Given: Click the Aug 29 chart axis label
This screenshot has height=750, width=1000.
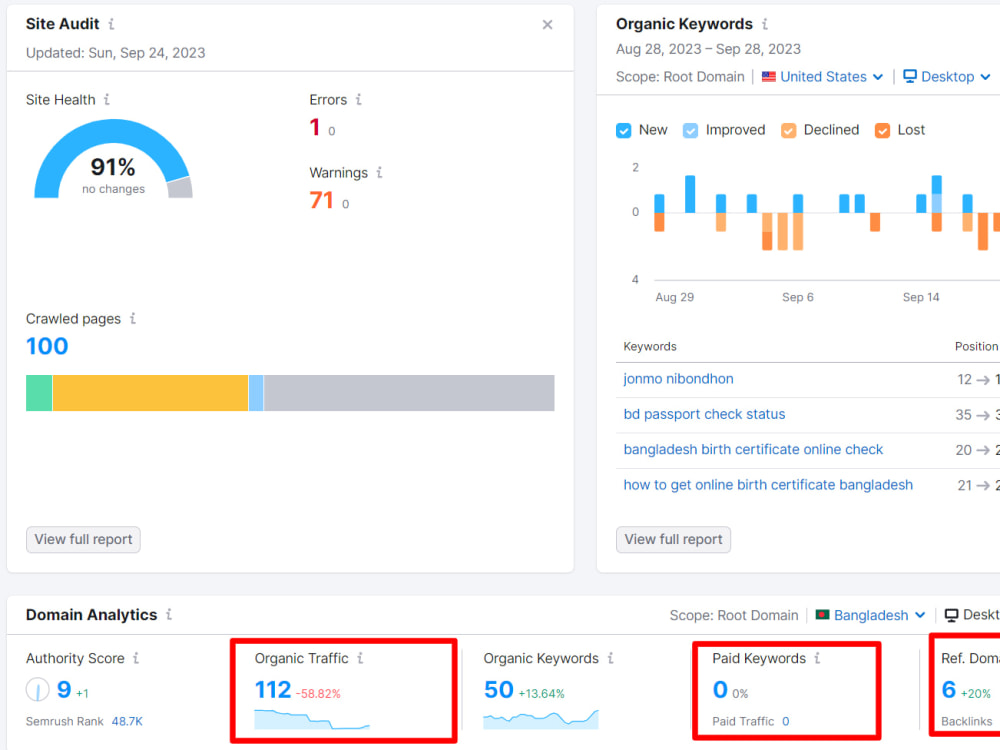Looking at the screenshot, I should [674, 297].
